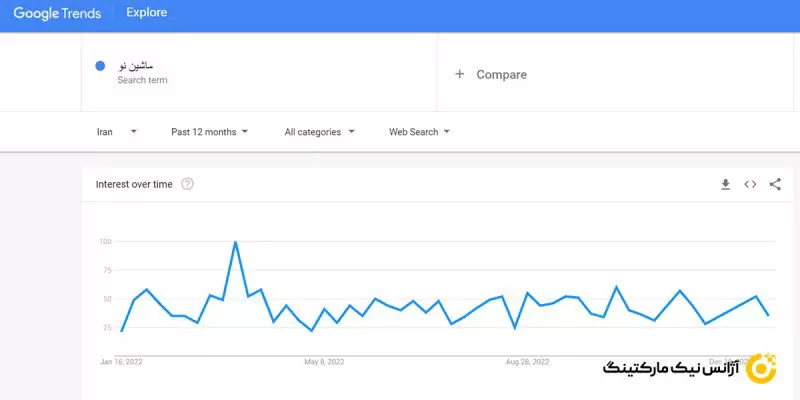The height and width of the screenshot is (400, 800).
Task: Click the blue search term color dot
Action: [x=100, y=66]
